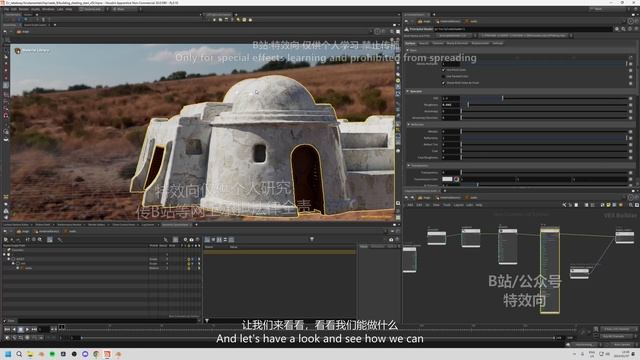Toggle the Use Point Color checkbox
The height and width of the screenshot is (360, 640).
click(x=443, y=70)
